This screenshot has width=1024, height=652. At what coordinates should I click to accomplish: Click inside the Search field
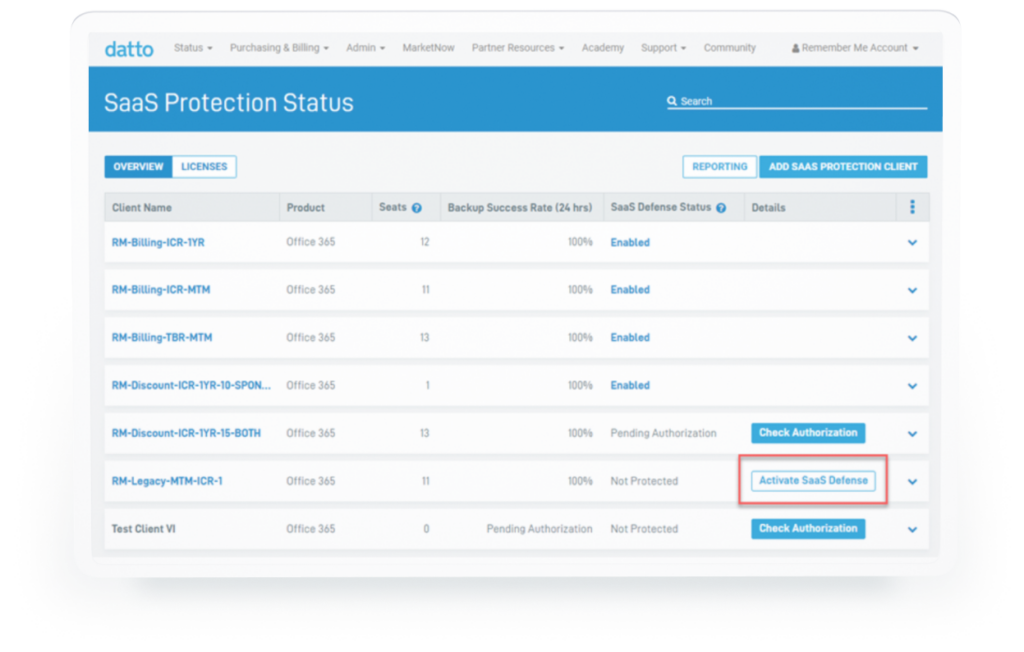[800, 100]
